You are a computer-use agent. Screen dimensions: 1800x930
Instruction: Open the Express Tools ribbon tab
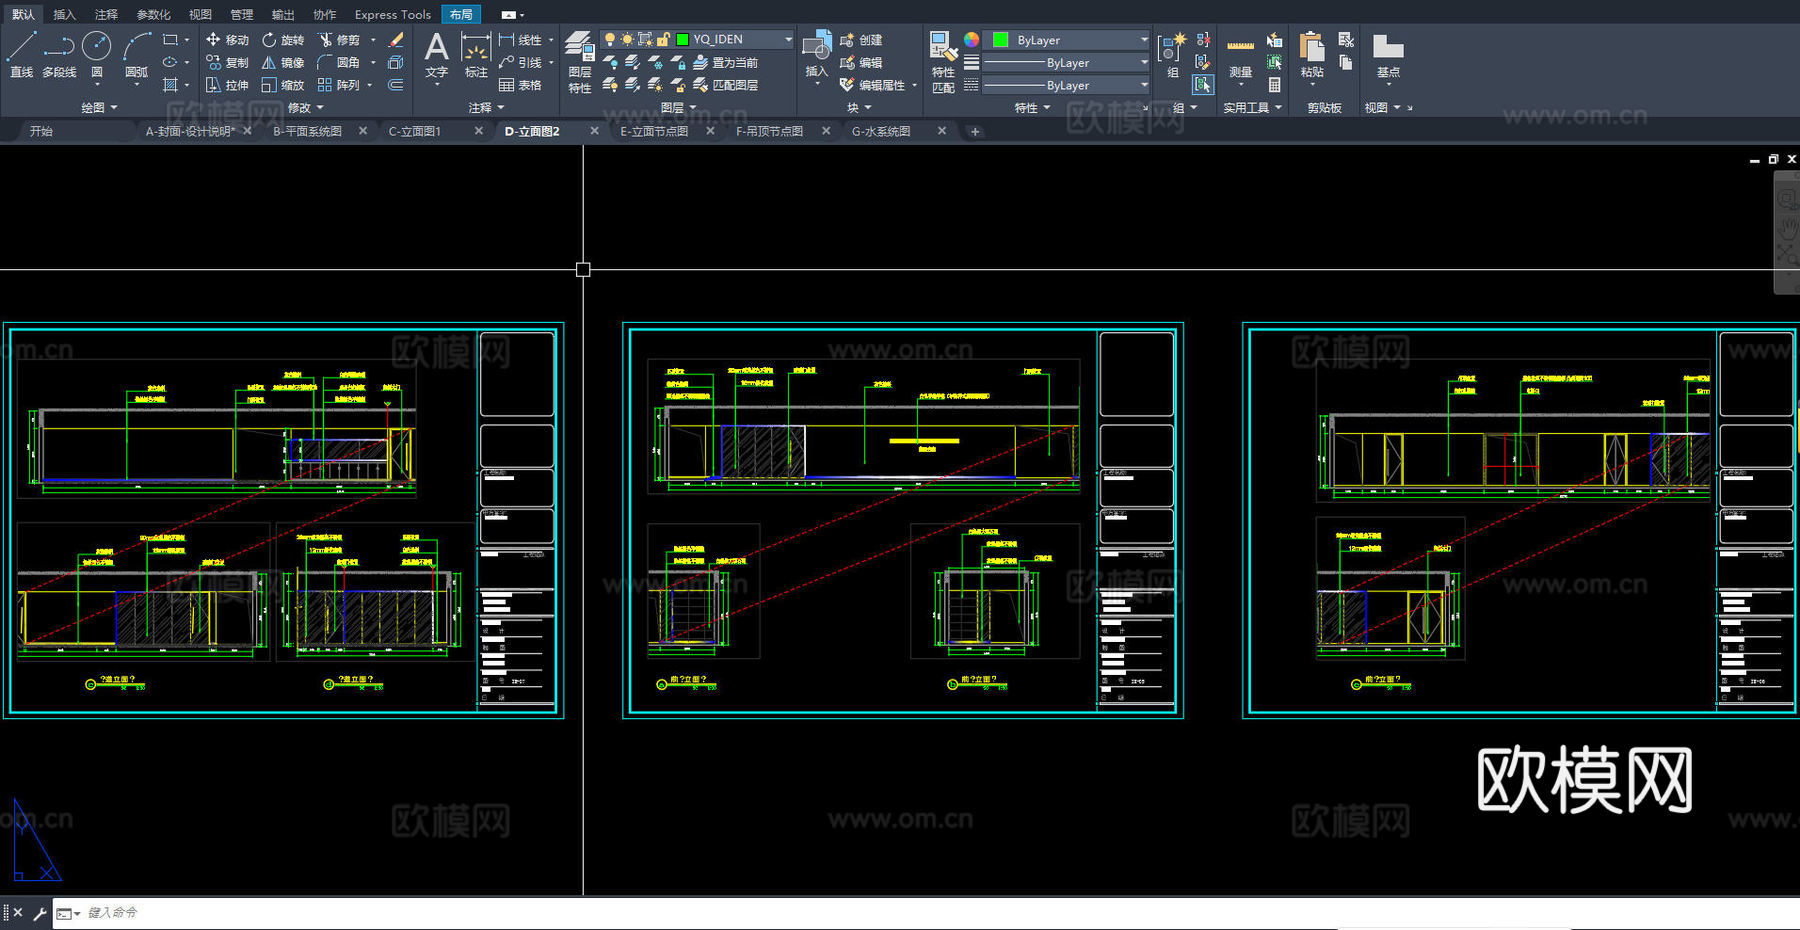[x=392, y=14]
